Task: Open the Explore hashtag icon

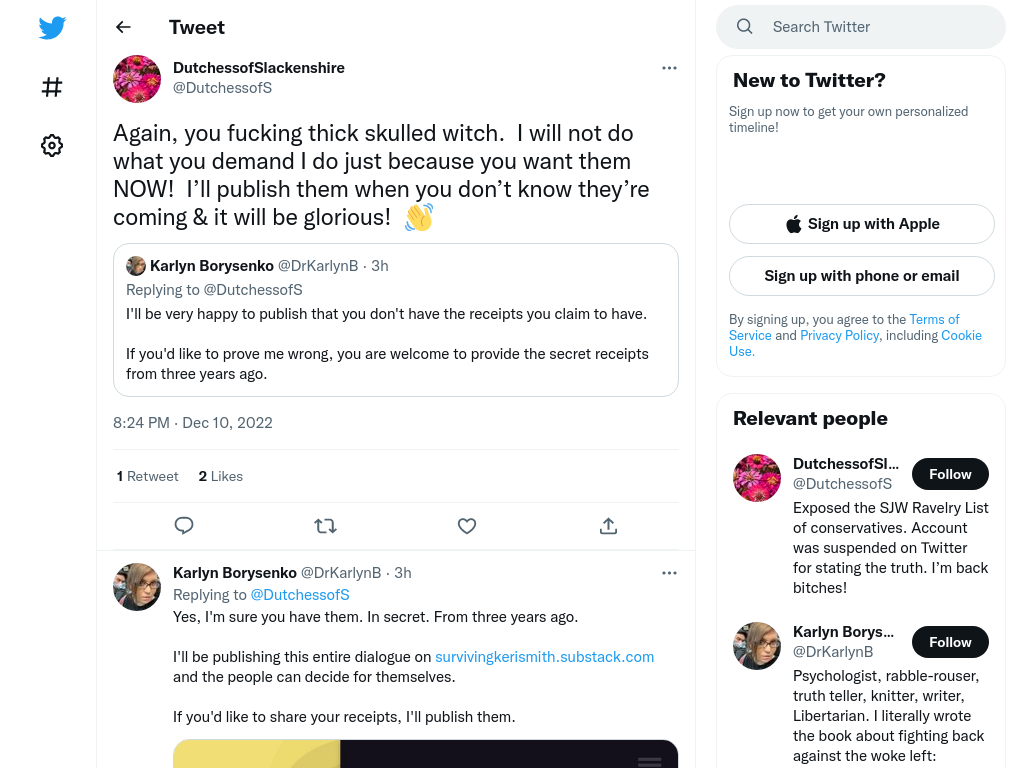Action: tap(52, 87)
